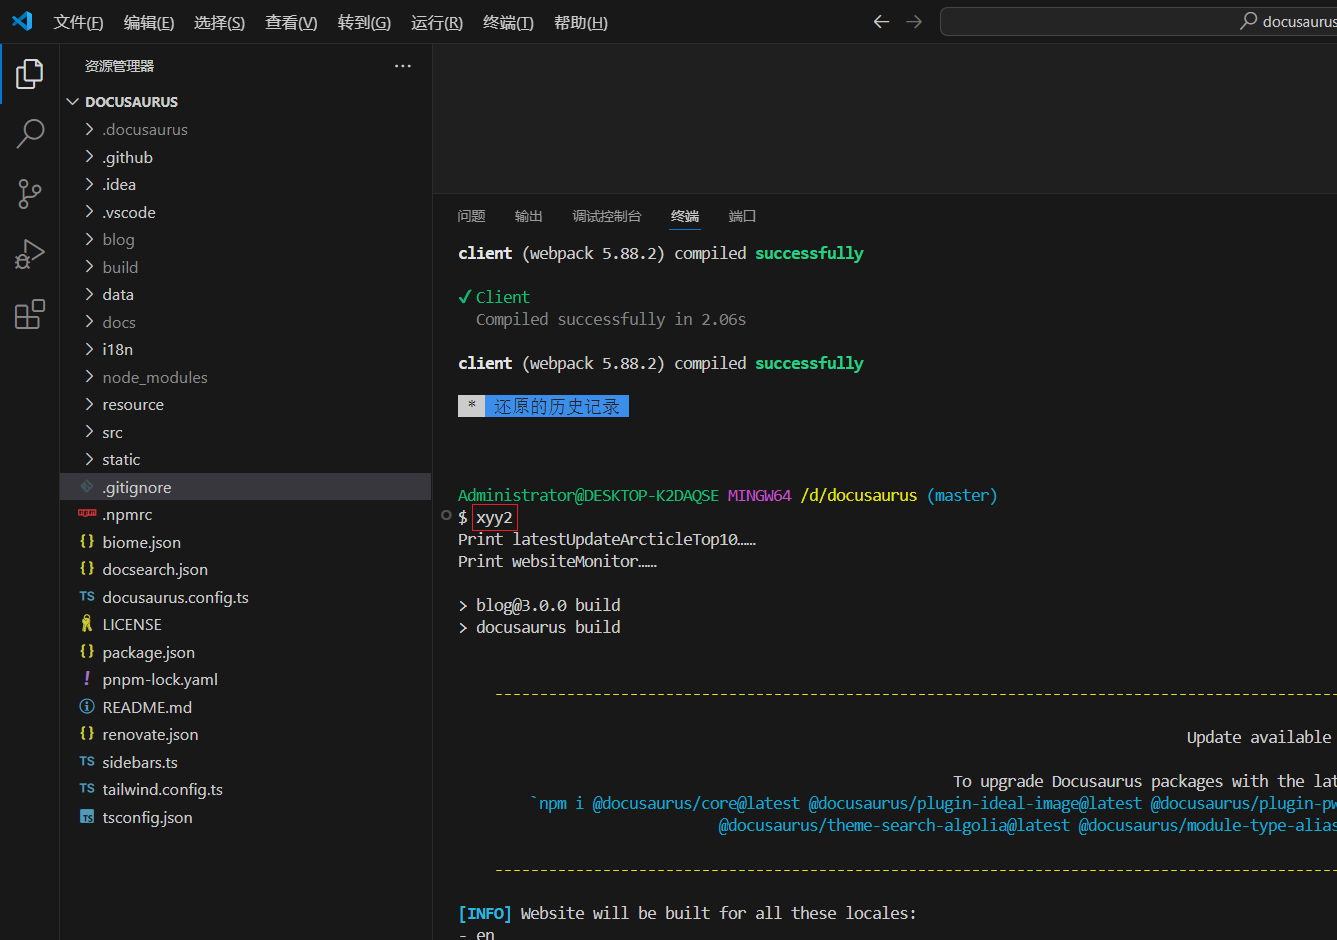Expand the static folder

click(245, 459)
